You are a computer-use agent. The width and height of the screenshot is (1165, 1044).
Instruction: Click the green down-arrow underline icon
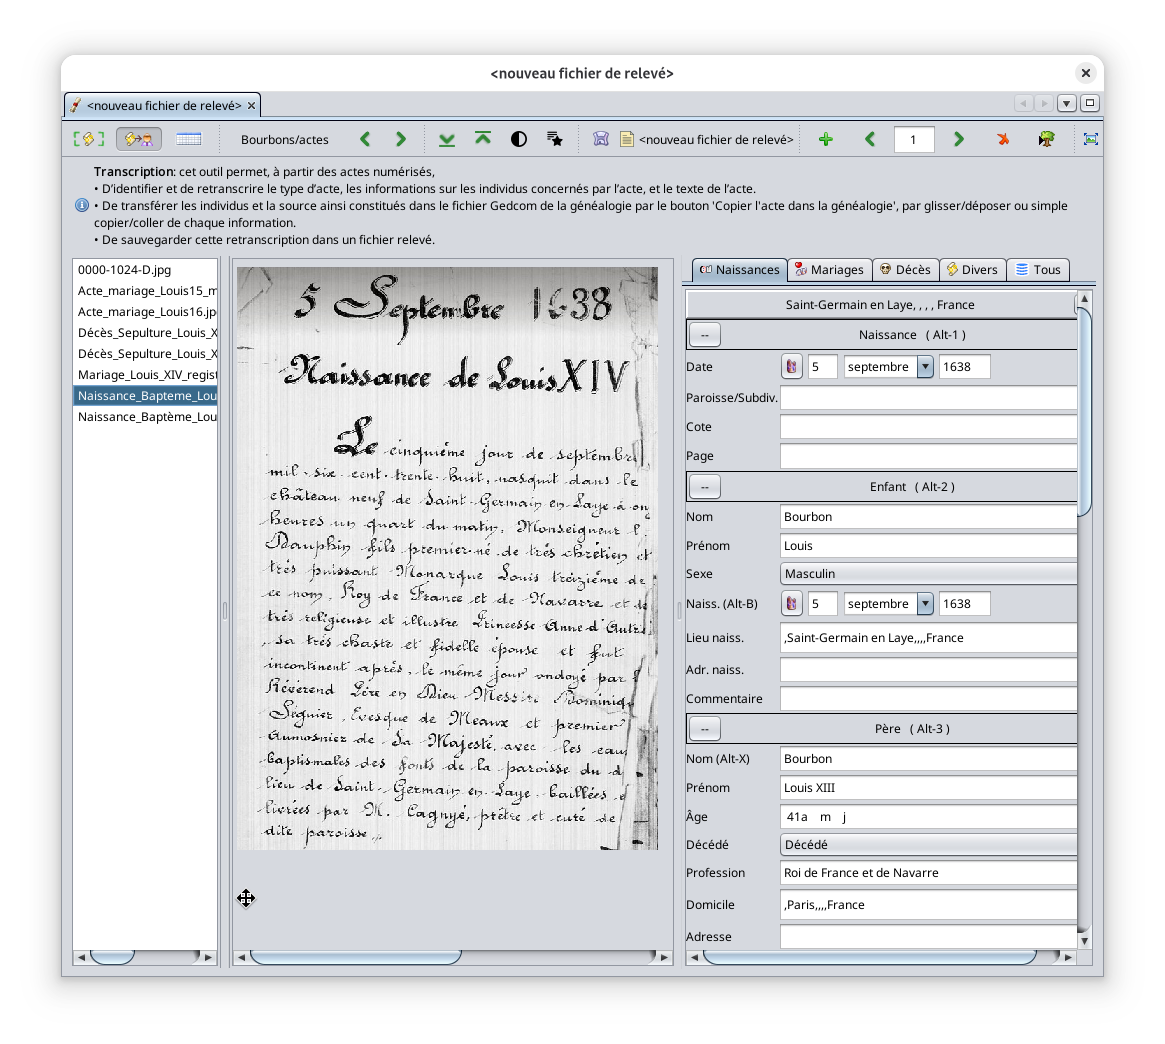pyautogui.click(x=447, y=139)
